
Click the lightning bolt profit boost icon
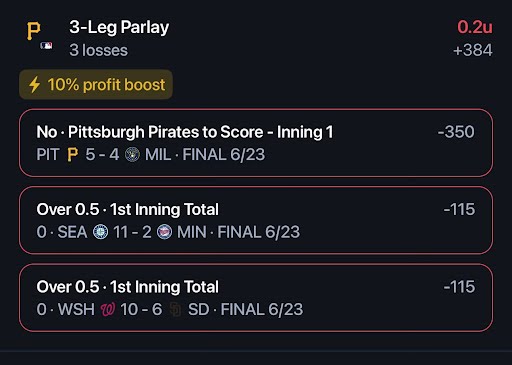click(x=34, y=84)
